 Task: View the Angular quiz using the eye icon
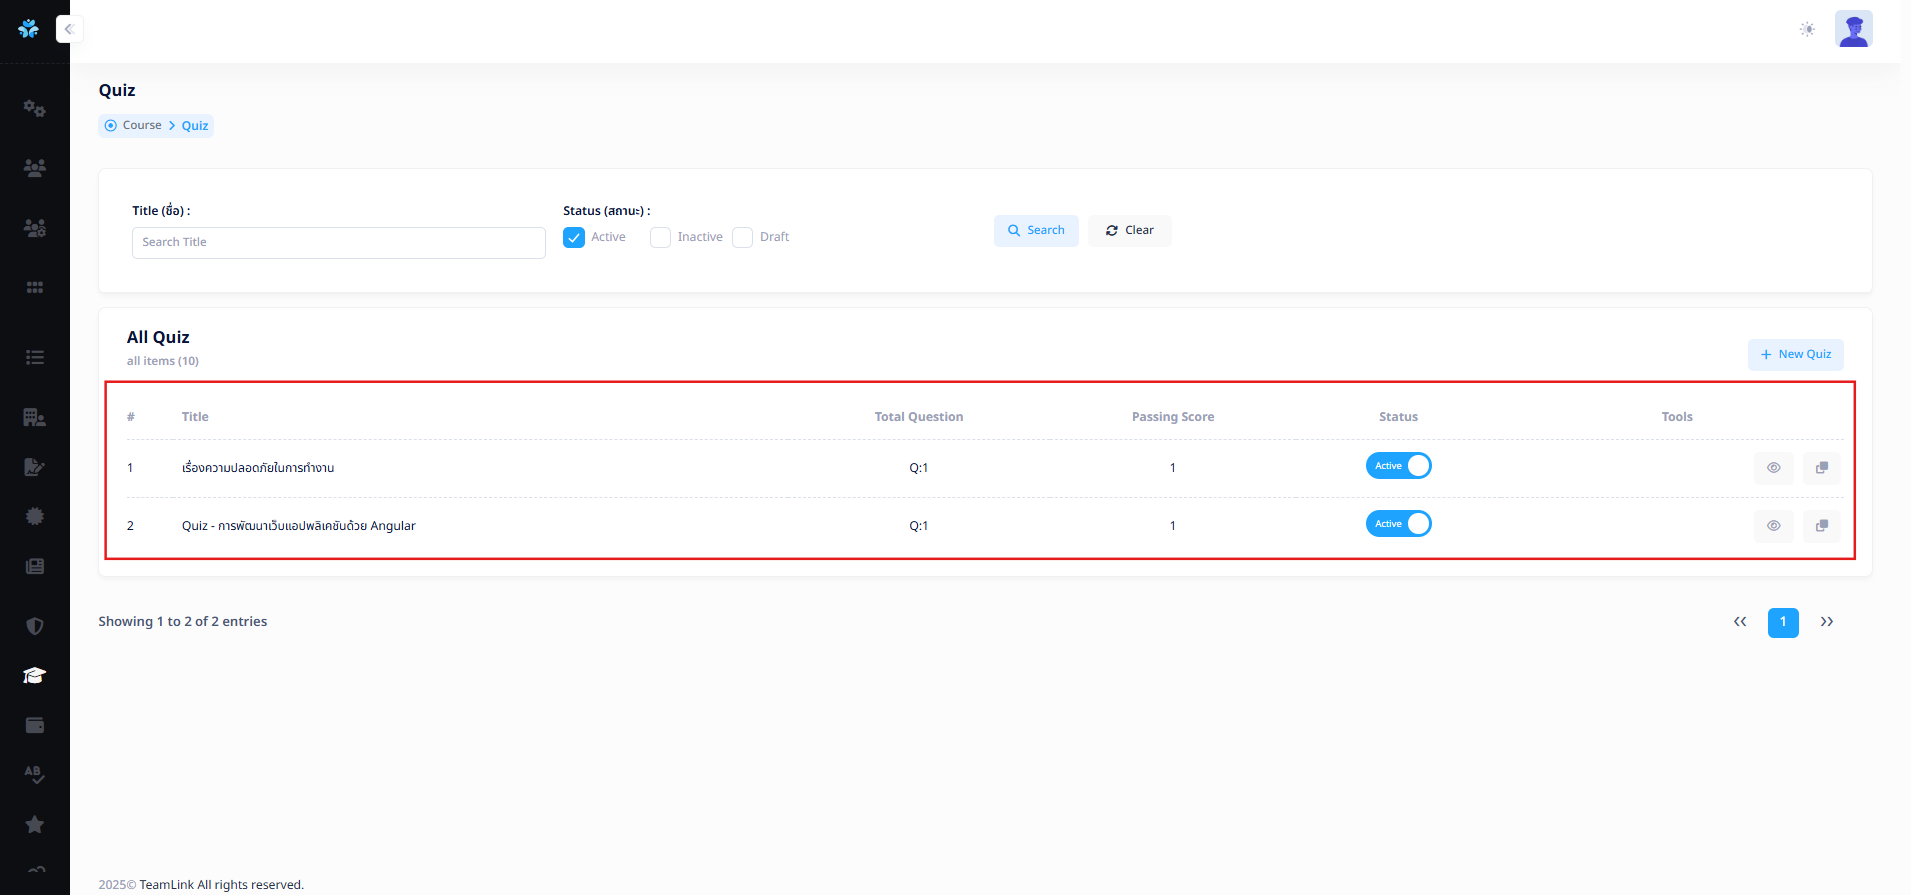click(1773, 526)
